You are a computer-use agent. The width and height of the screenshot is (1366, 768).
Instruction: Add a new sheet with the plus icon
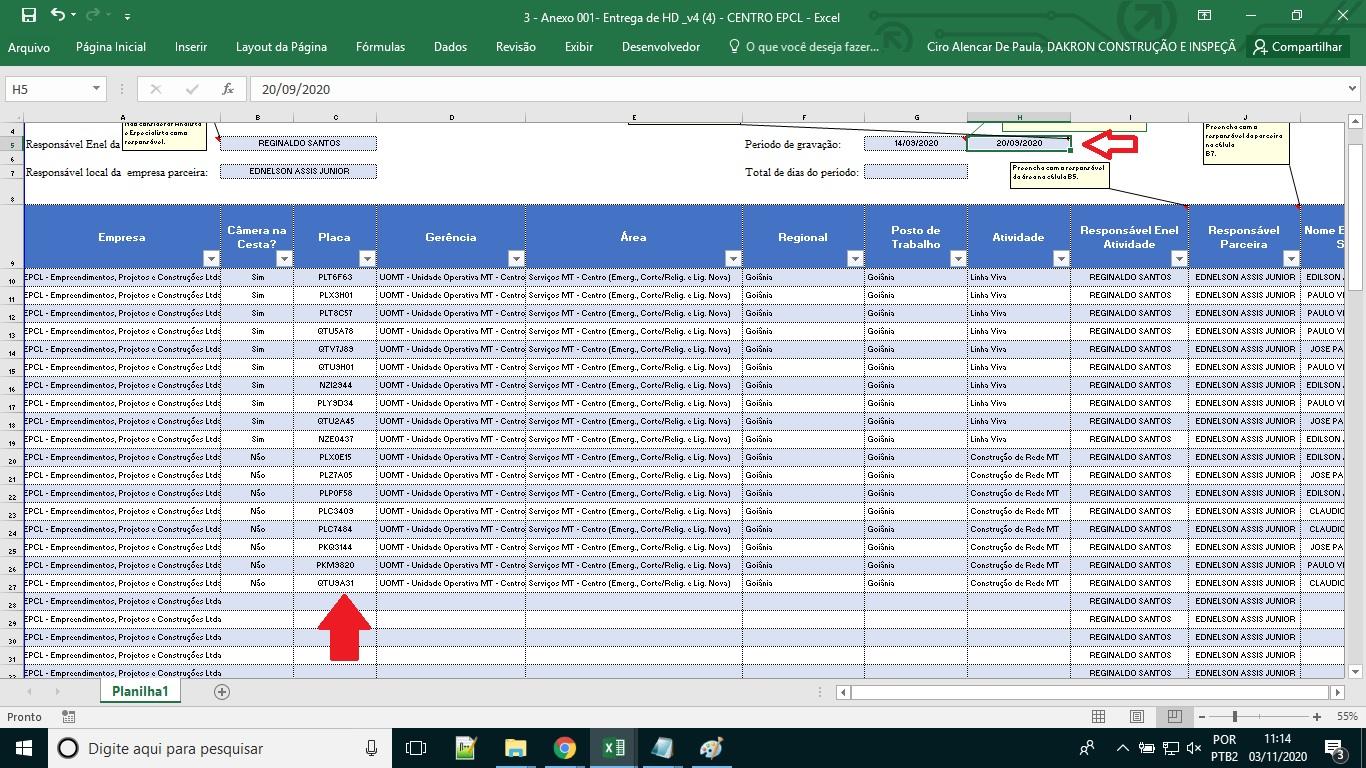[222, 691]
